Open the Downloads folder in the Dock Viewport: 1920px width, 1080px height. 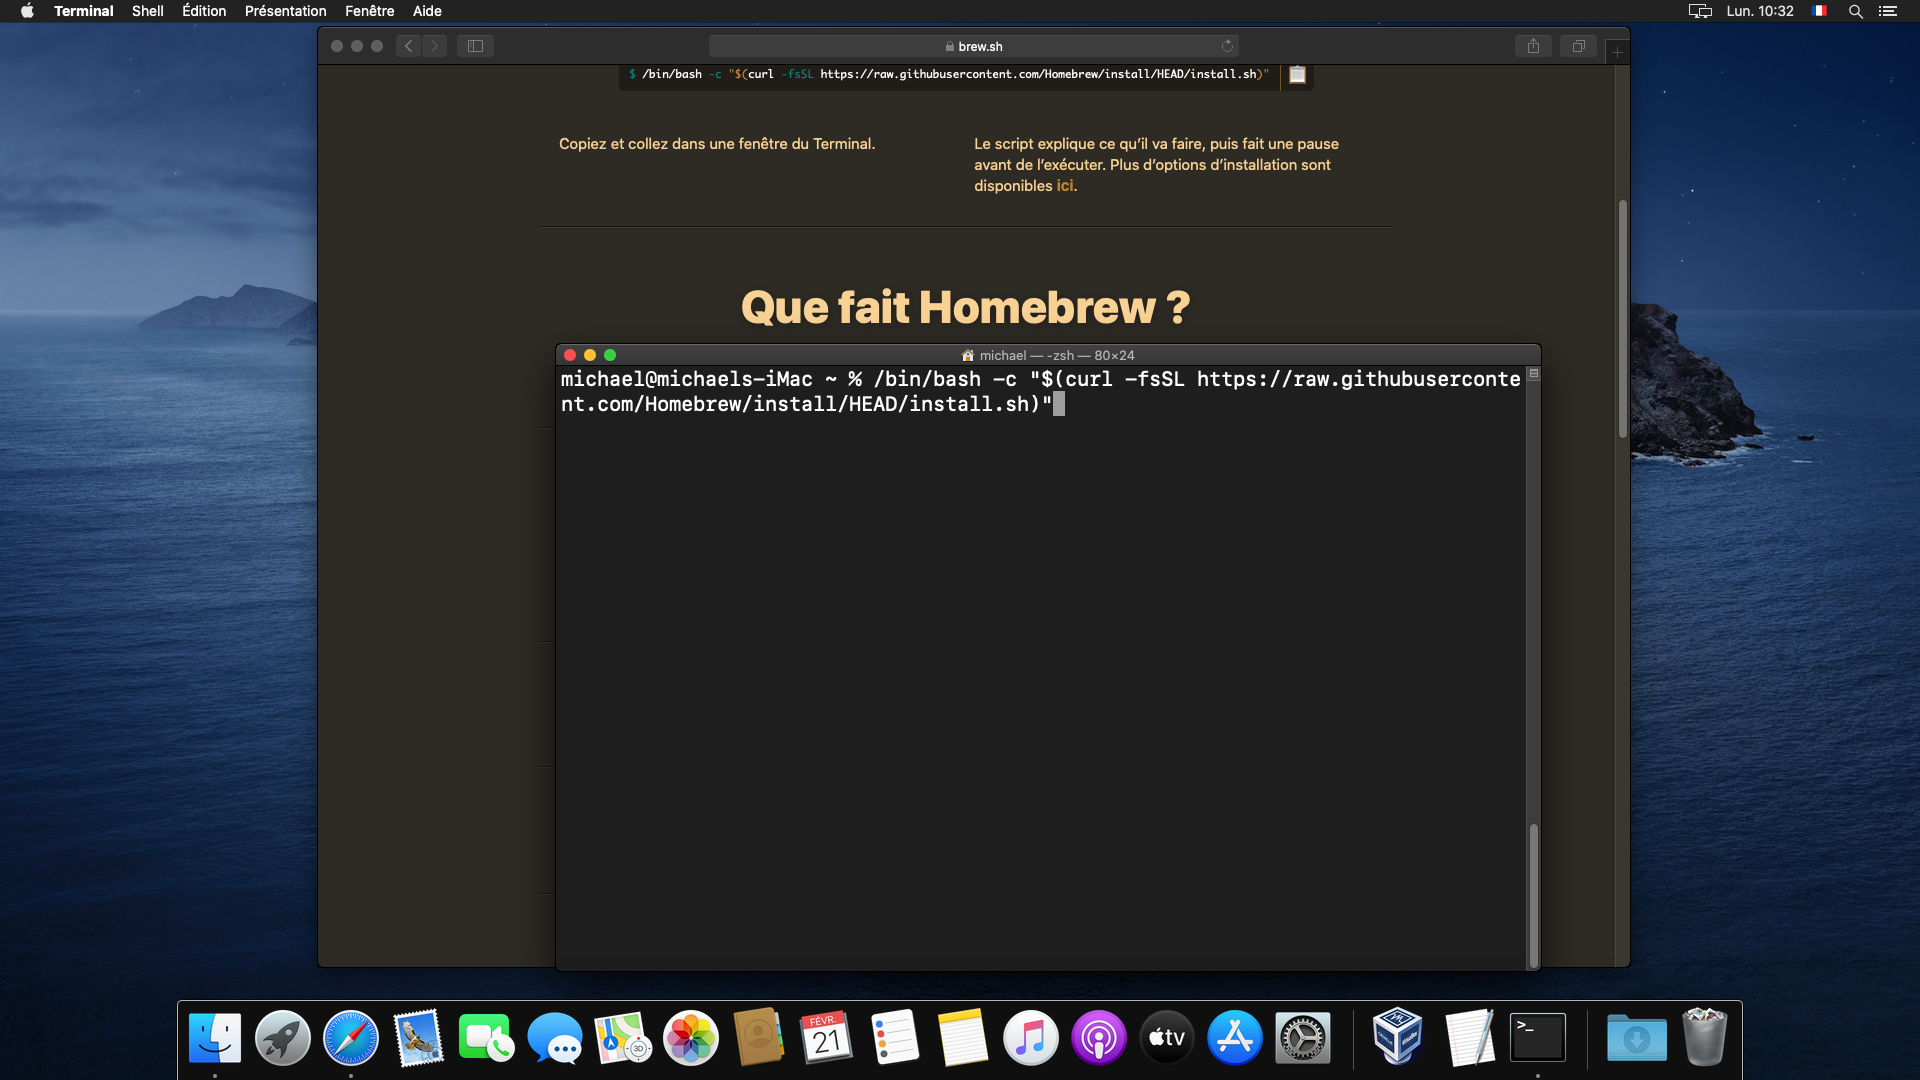1637,1037
